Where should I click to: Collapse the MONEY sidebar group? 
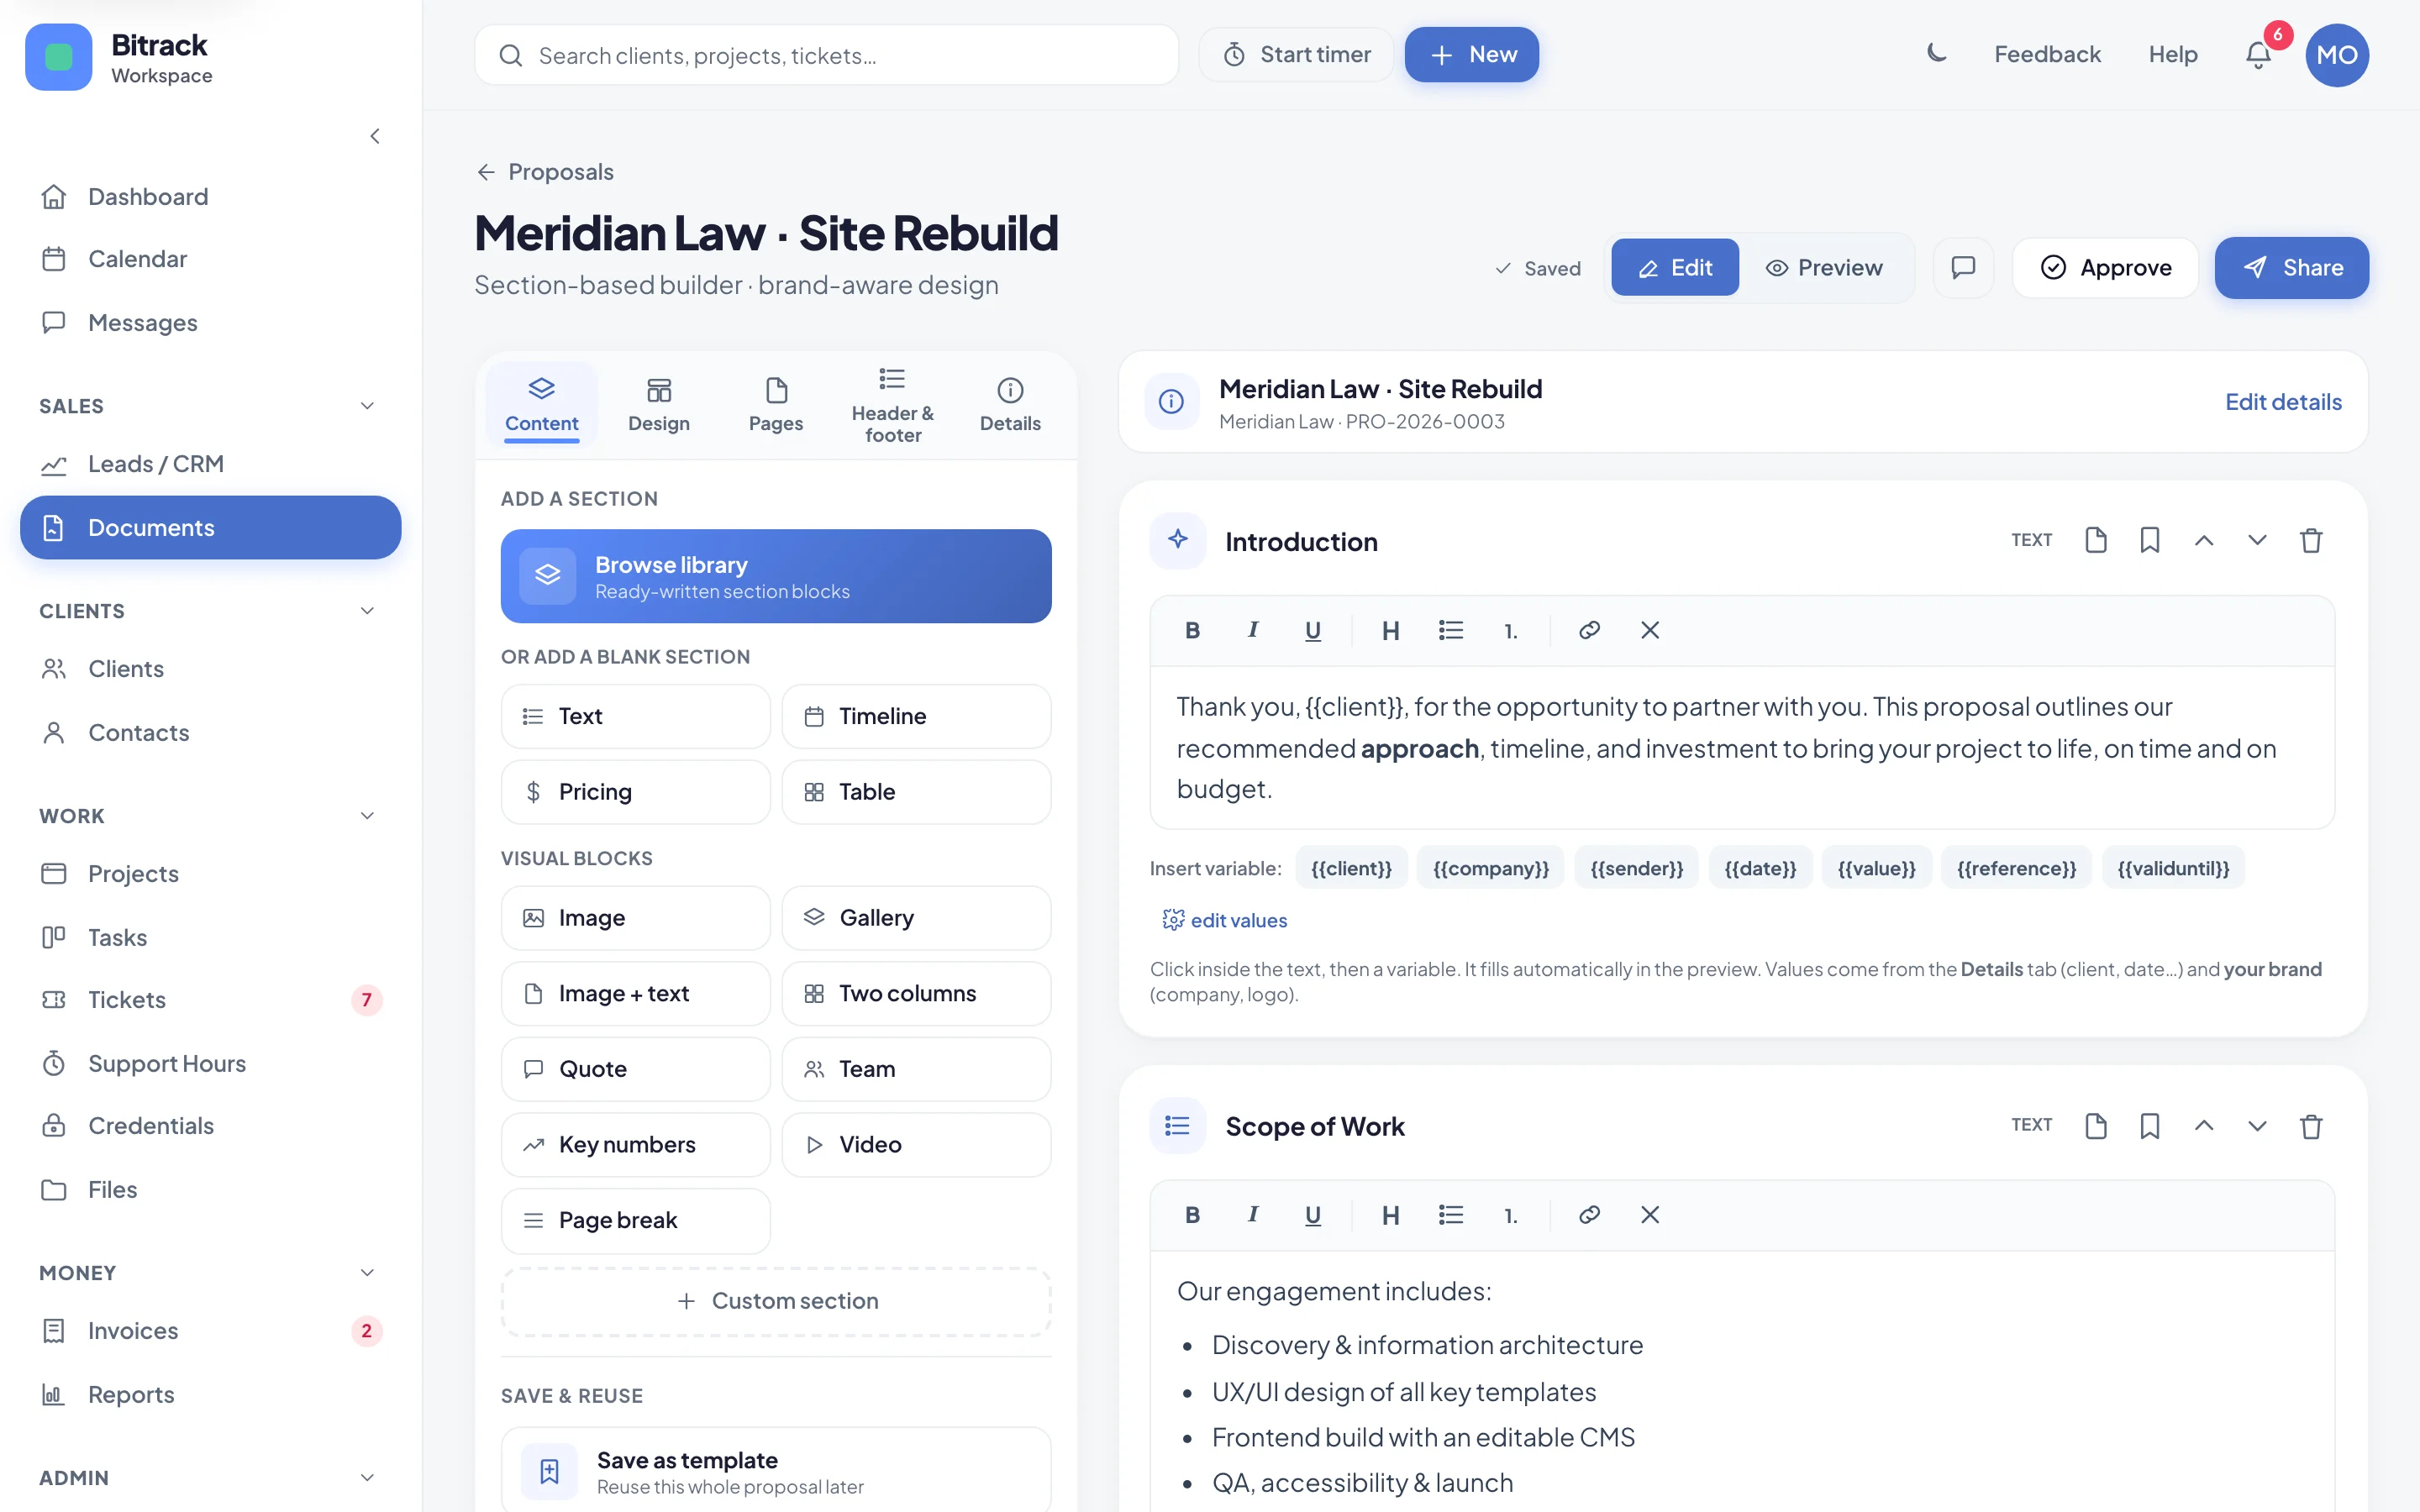[367, 1273]
